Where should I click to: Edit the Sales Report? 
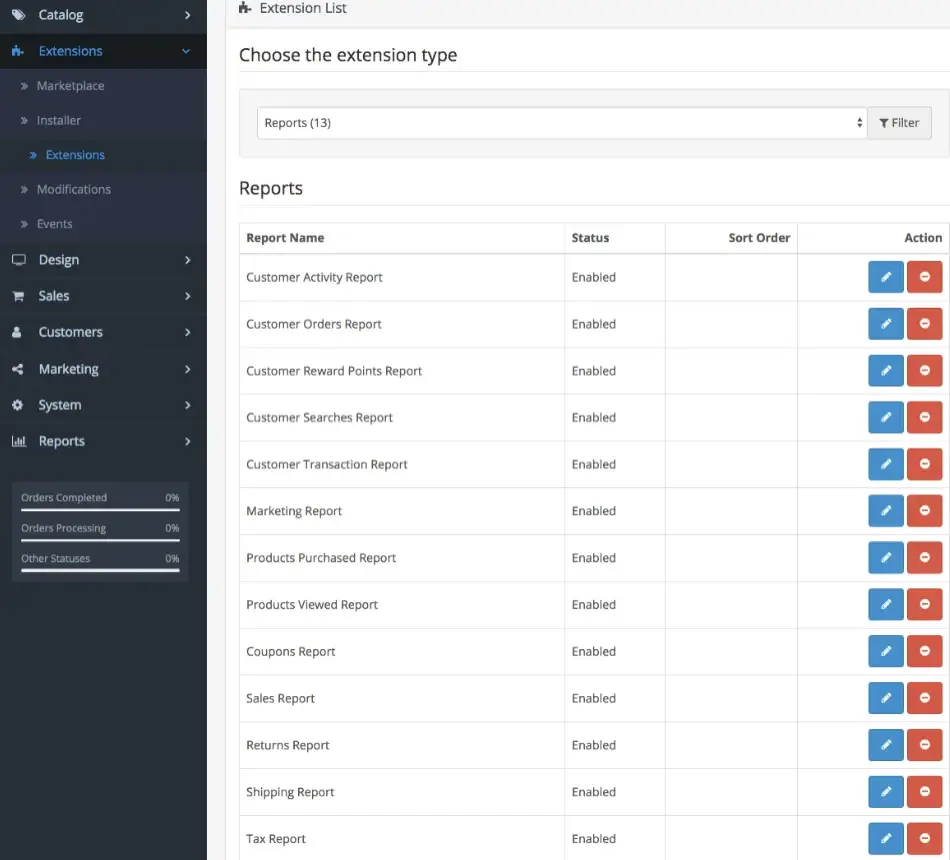click(885, 697)
